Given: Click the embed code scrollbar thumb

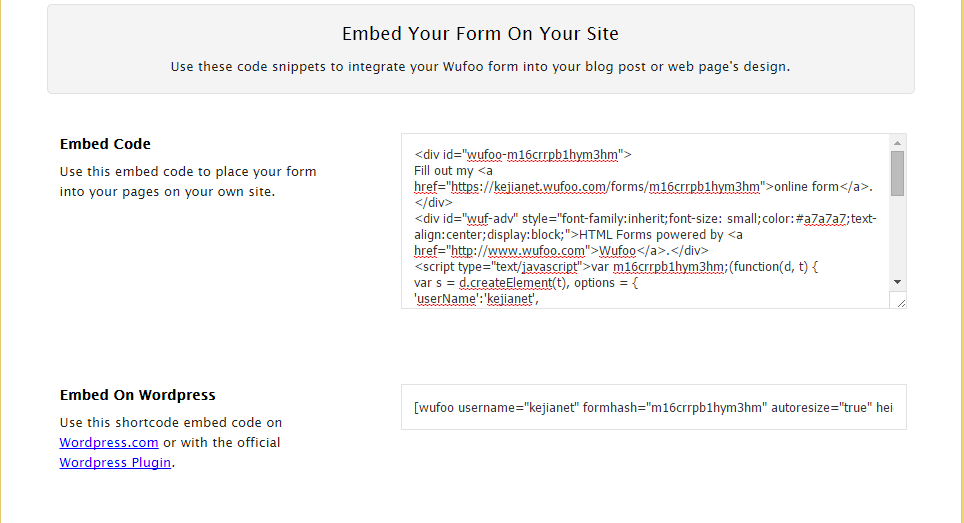Looking at the screenshot, I should point(897,173).
